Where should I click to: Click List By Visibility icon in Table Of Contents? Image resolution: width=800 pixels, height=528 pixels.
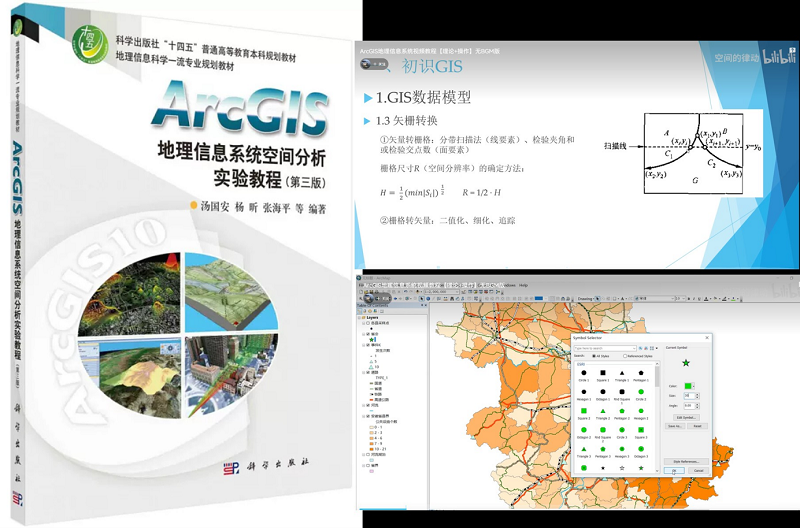[x=370, y=311]
